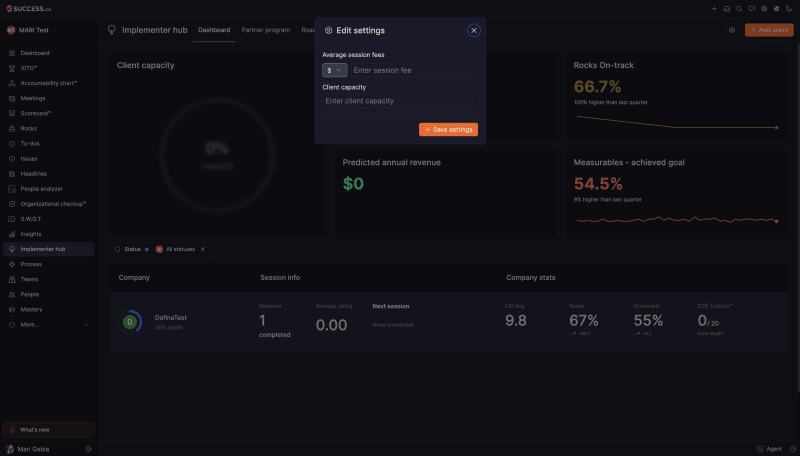Click the search icon in top bar
This screenshot has width=800, height=456.
click(x=739, y=9)
